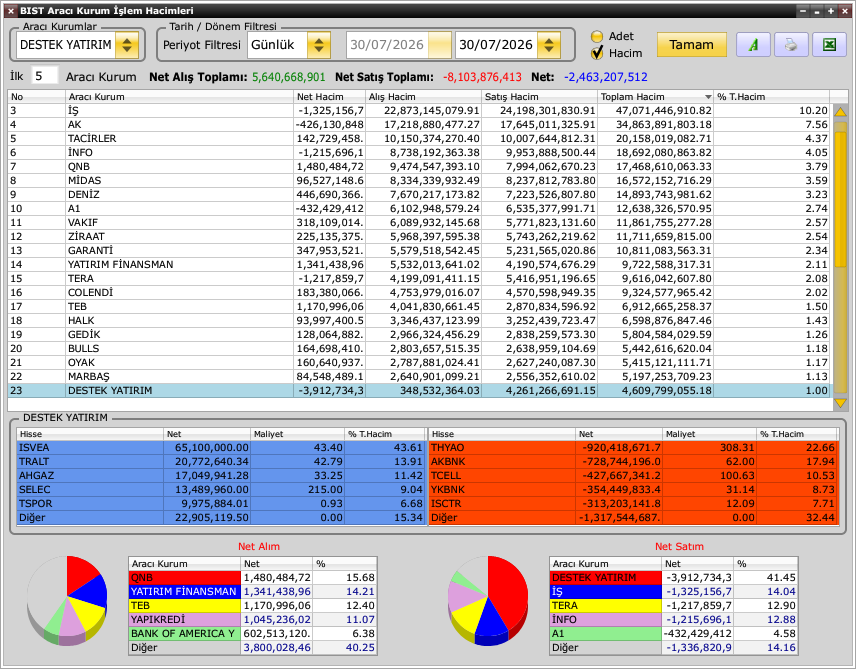
Task: Sort by Alış Hacim column header
Action: [423, 97]
